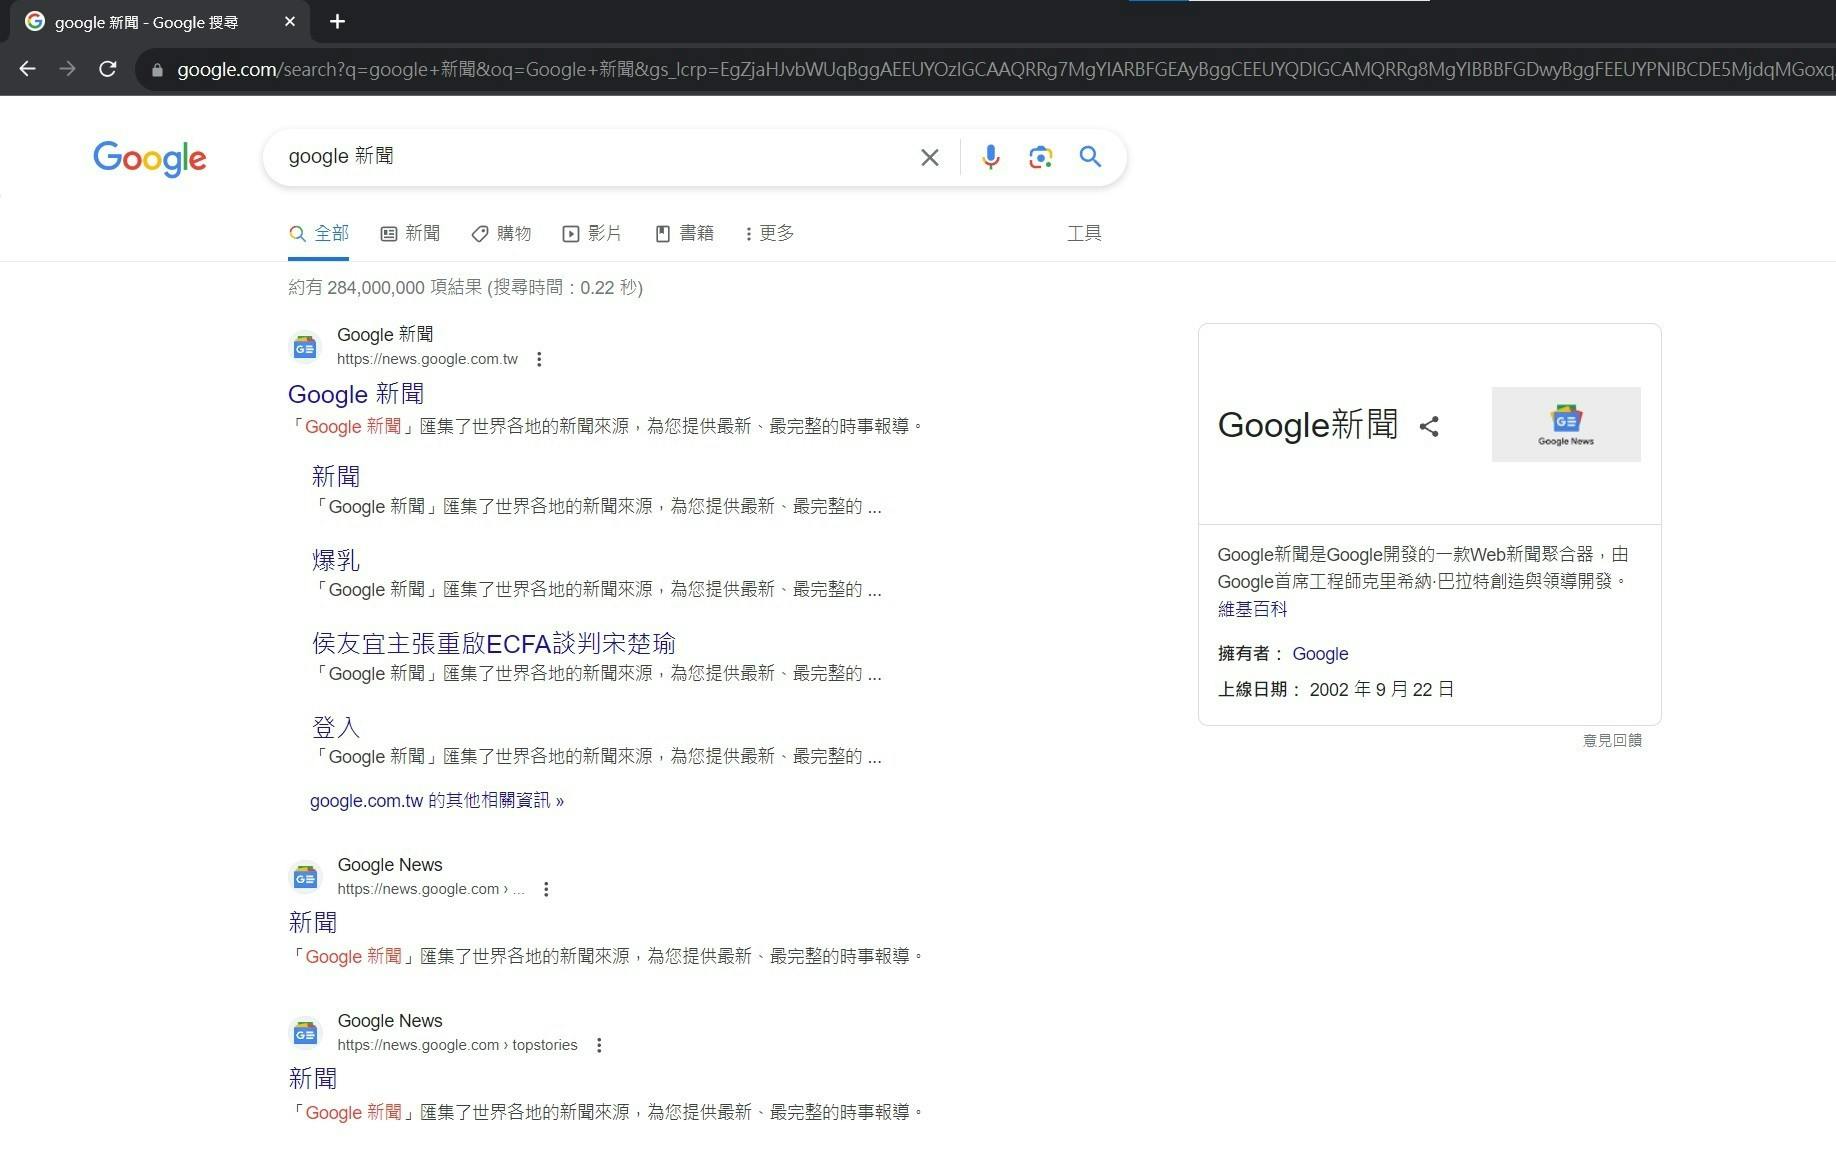1836x1164 pixels.
Task: Open Google Lens image search icon
Action: 1040,157
